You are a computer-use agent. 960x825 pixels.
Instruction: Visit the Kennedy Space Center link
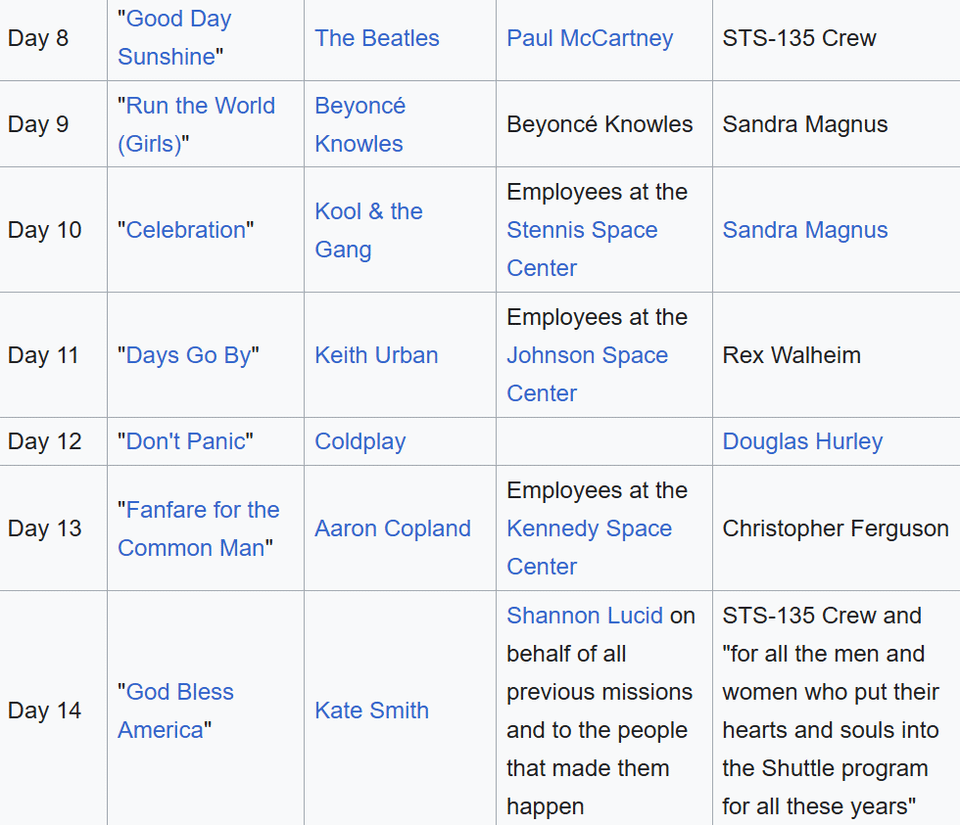(x=589, y=528)
